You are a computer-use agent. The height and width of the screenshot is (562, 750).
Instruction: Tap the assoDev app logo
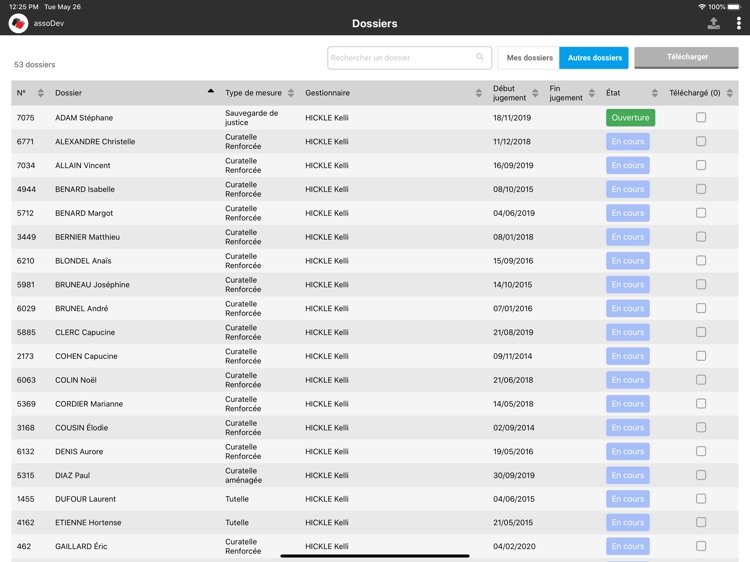click(x=18, y=23)
